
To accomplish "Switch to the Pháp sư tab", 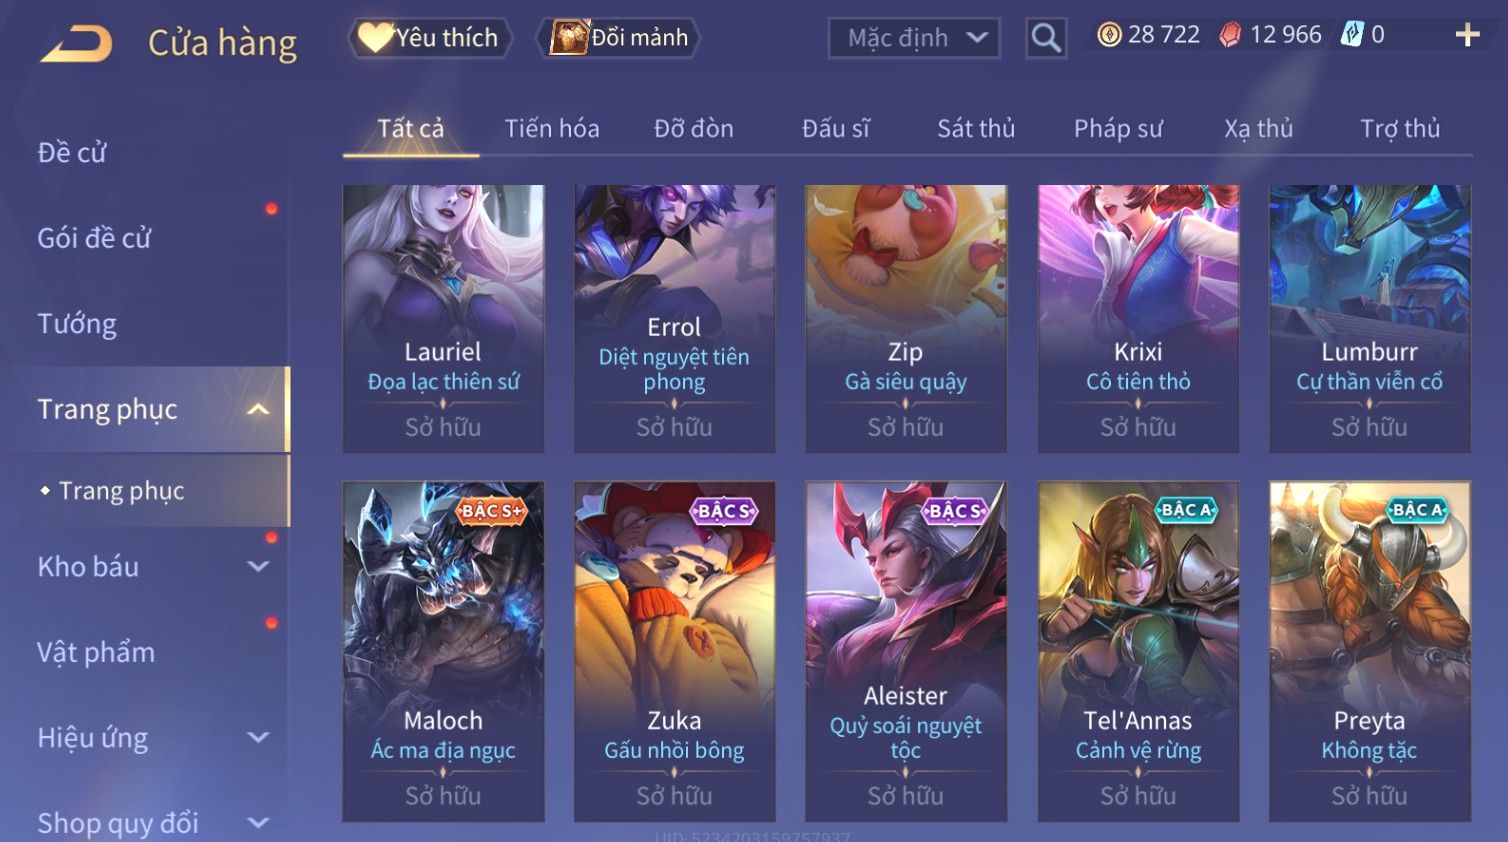I will pos(1118,129).
